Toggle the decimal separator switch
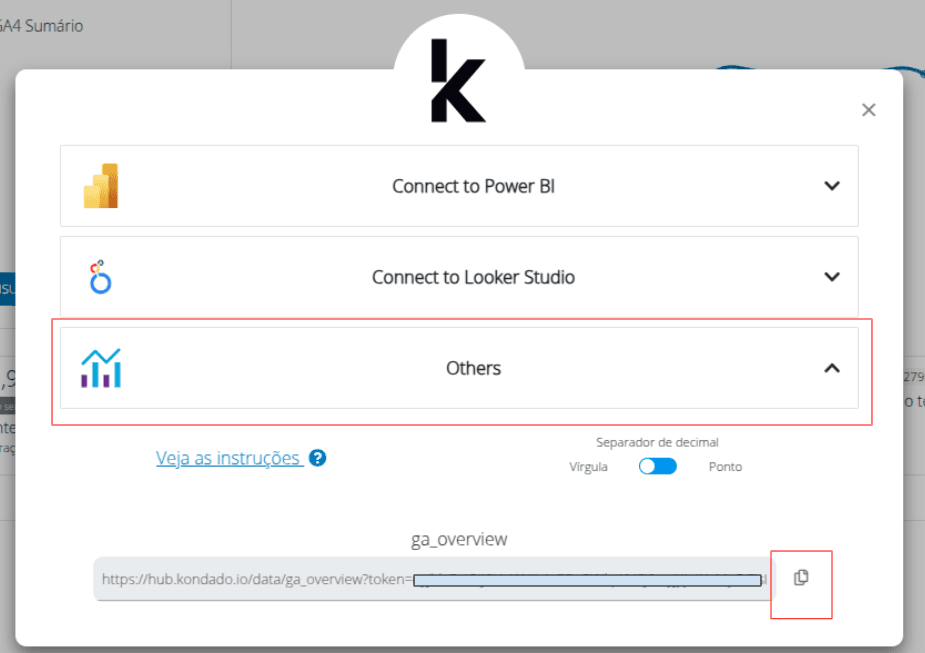 pos(658,466)
